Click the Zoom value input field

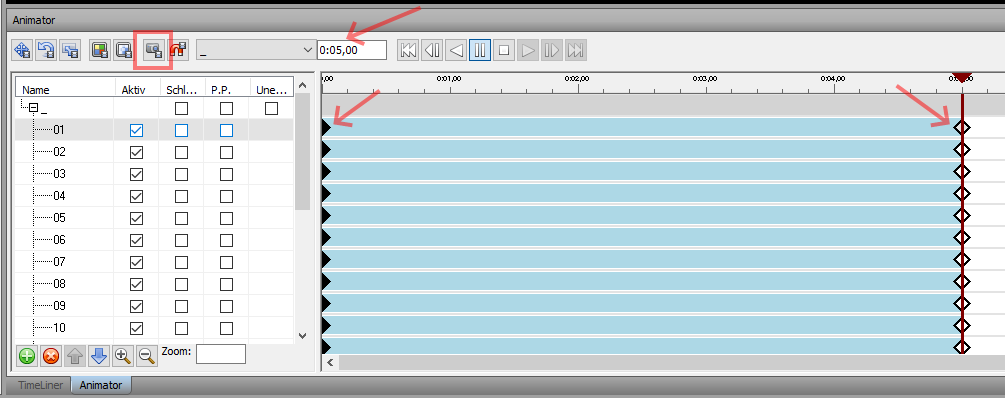221,354
